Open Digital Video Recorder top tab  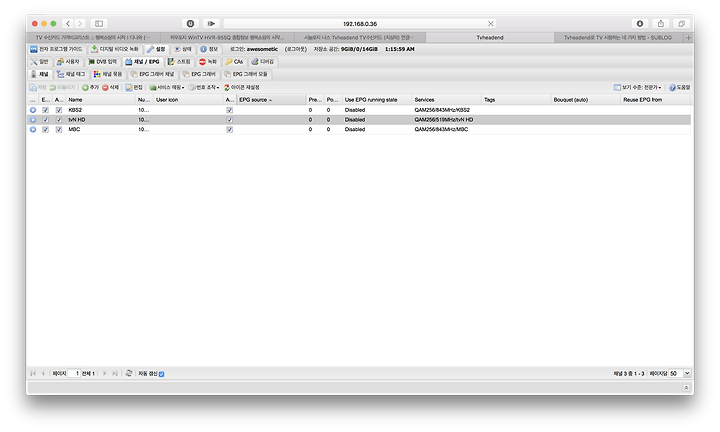tap(115, 49)
